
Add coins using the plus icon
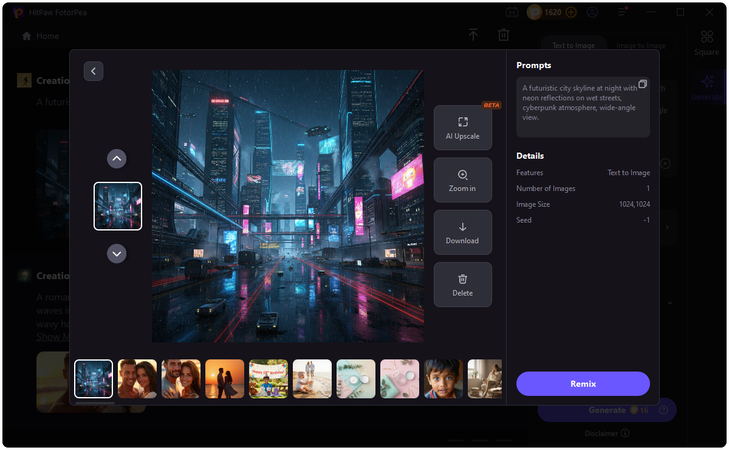pyautogui.click(x=571, y=13)
